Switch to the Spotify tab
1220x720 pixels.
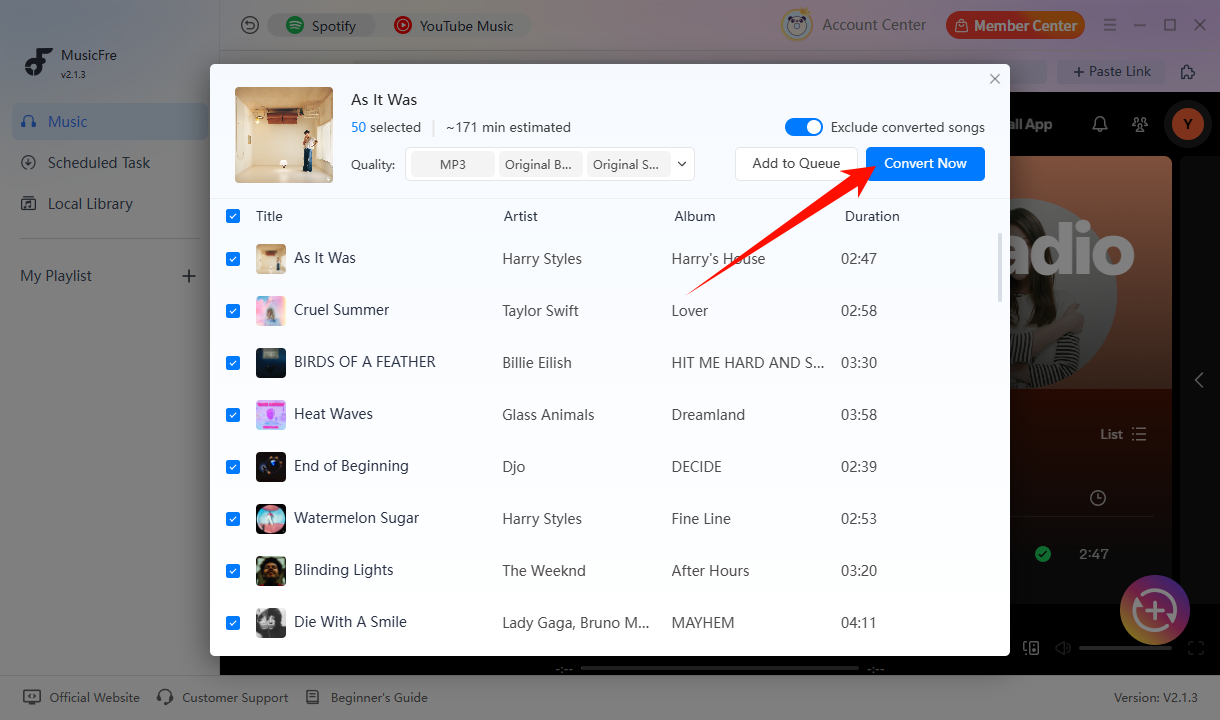pyautogui.click(x=321, y=26)
